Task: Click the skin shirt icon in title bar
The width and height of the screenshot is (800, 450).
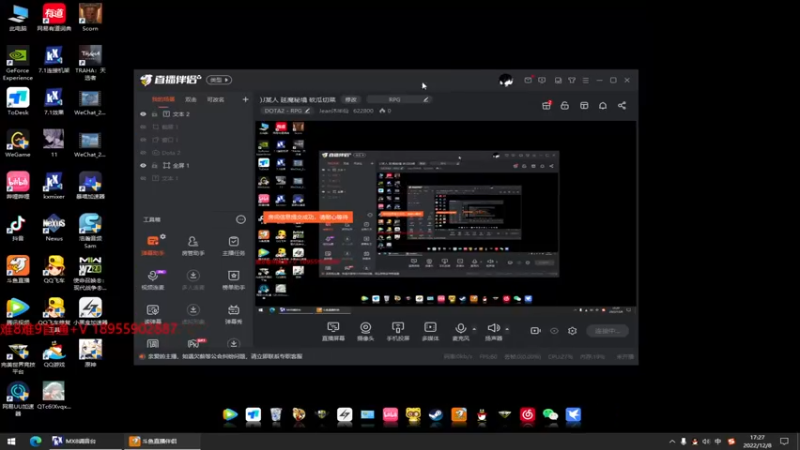Action: 572,80
